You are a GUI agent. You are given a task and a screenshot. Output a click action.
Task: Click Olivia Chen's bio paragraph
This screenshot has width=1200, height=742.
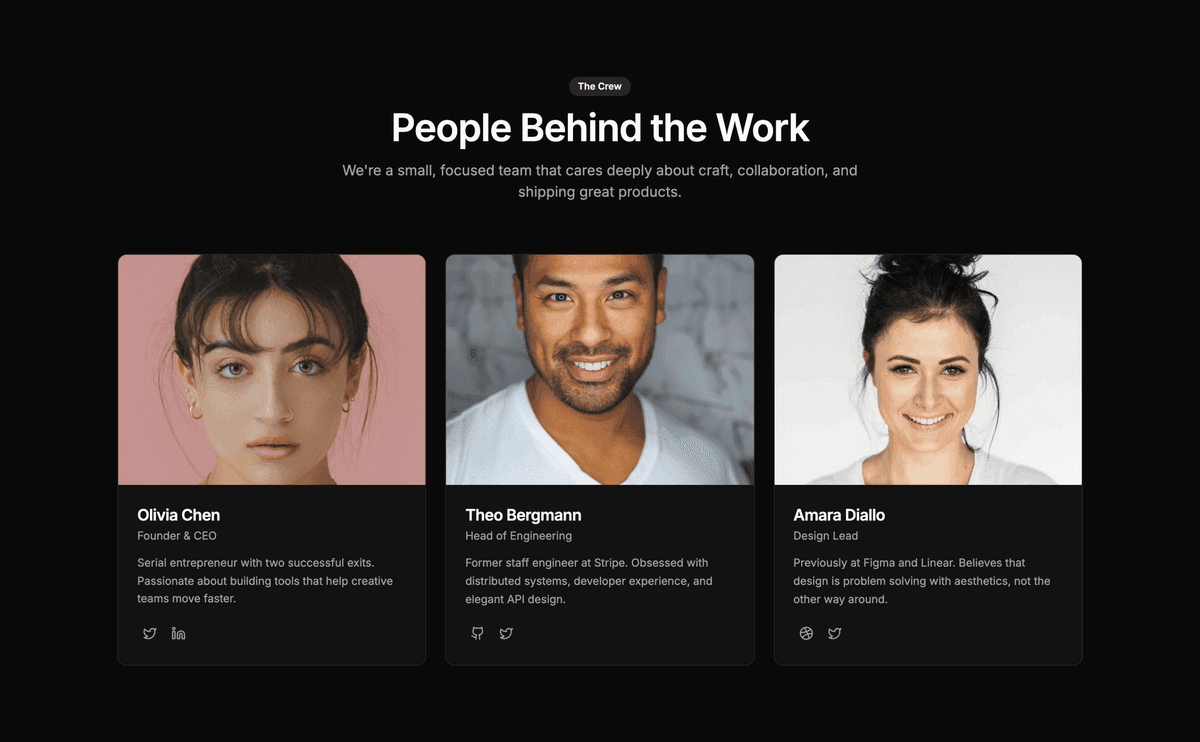point(265,581)
